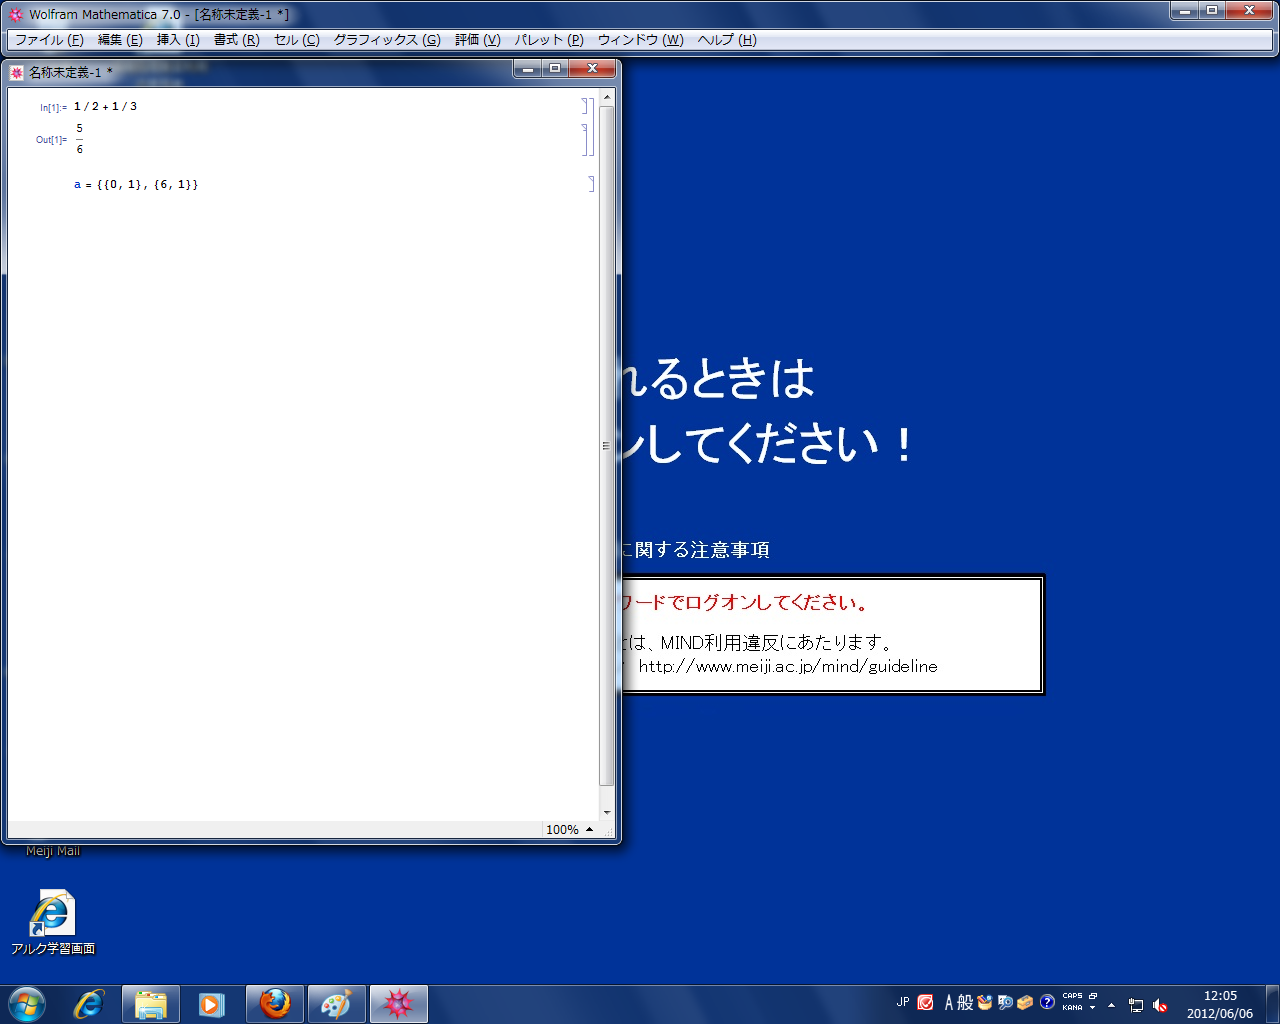Screen dimensions: 1280x1024
Task: Select the Out[1] cell bracket
Action: point(584,139)
